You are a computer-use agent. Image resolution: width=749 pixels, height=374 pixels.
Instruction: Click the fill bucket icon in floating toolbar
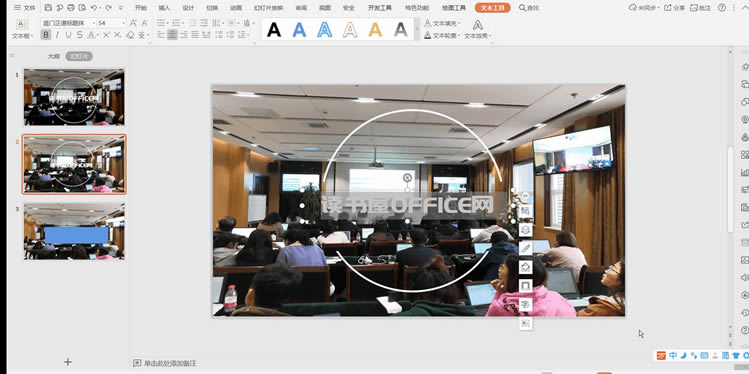click(525, 267)
